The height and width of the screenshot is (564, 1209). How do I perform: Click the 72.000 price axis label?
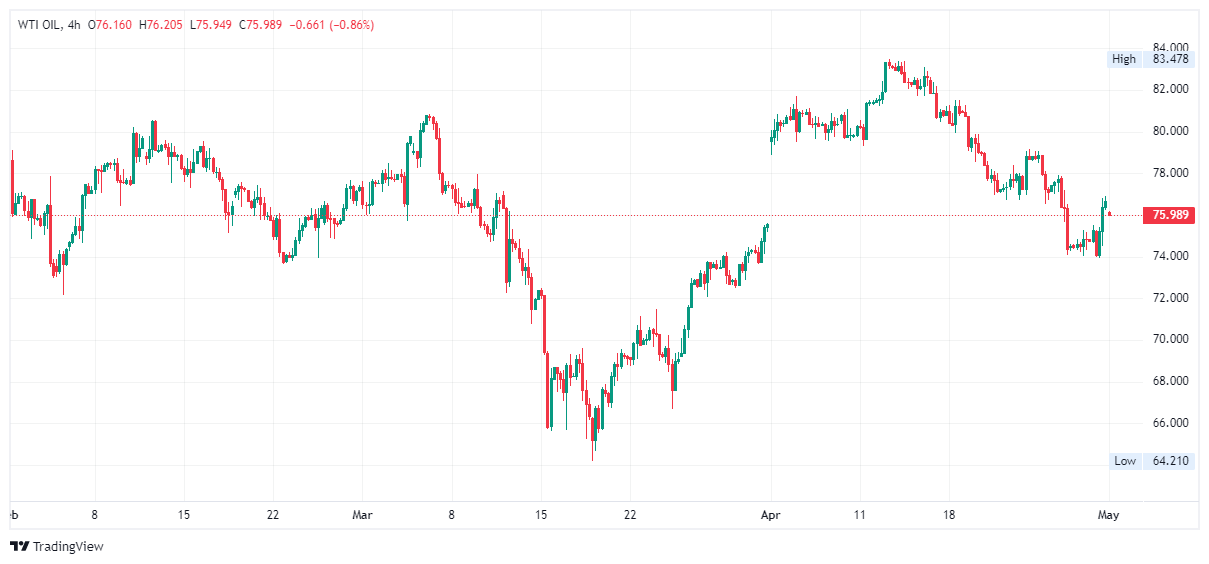pyautogui.click(x=1170, y=298)
